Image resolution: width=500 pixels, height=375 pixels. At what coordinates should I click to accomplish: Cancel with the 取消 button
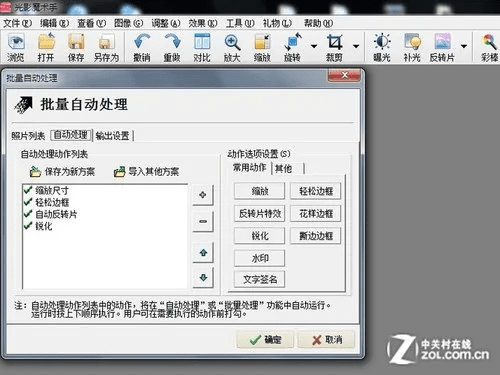tap(326, 340)
